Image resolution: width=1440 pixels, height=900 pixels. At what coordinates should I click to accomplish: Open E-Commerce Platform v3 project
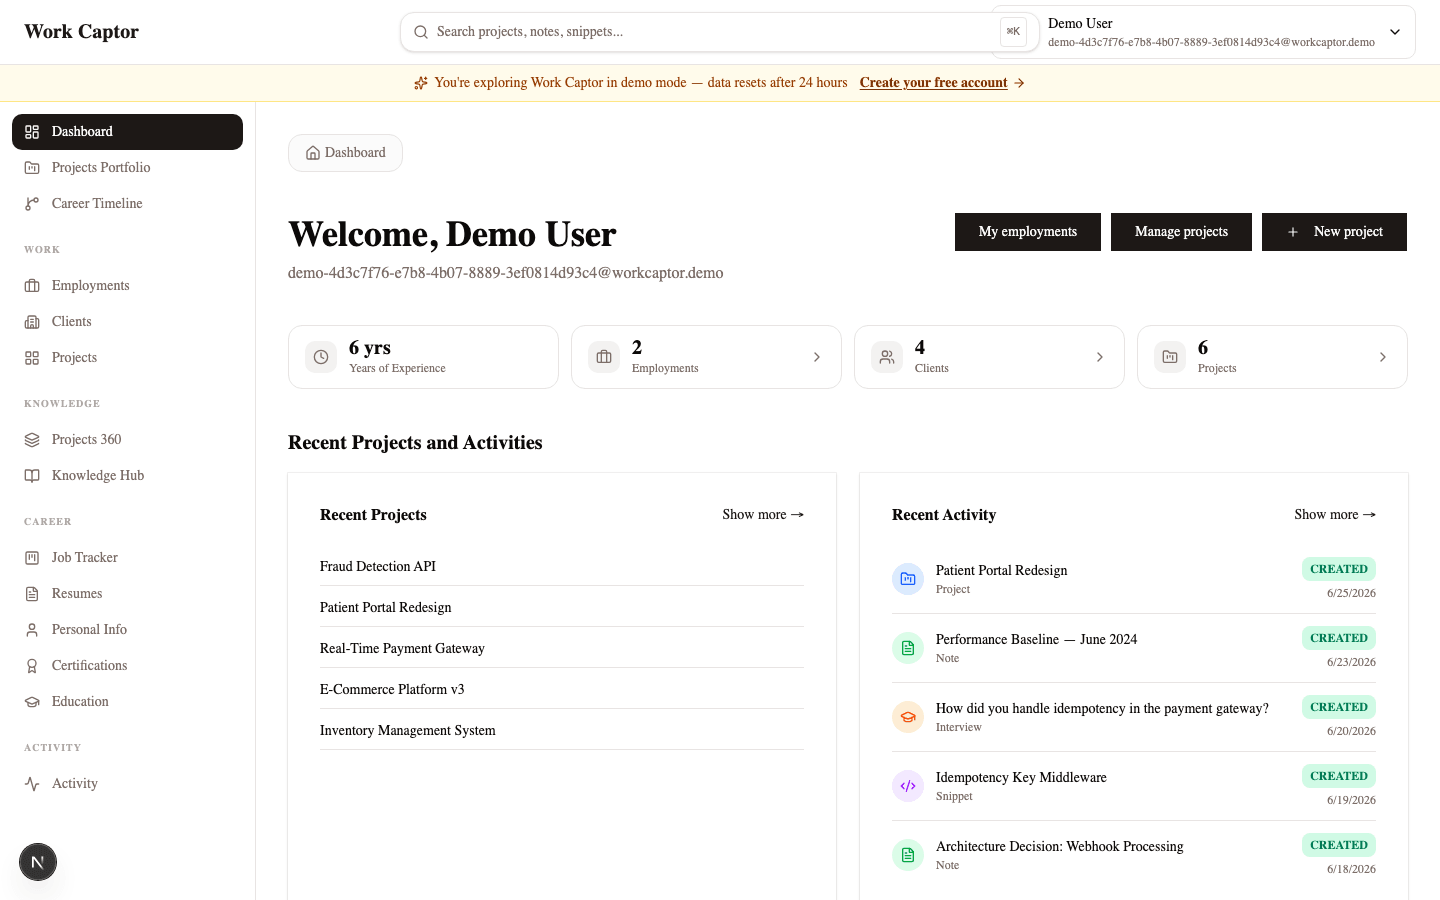pos(392,690)
